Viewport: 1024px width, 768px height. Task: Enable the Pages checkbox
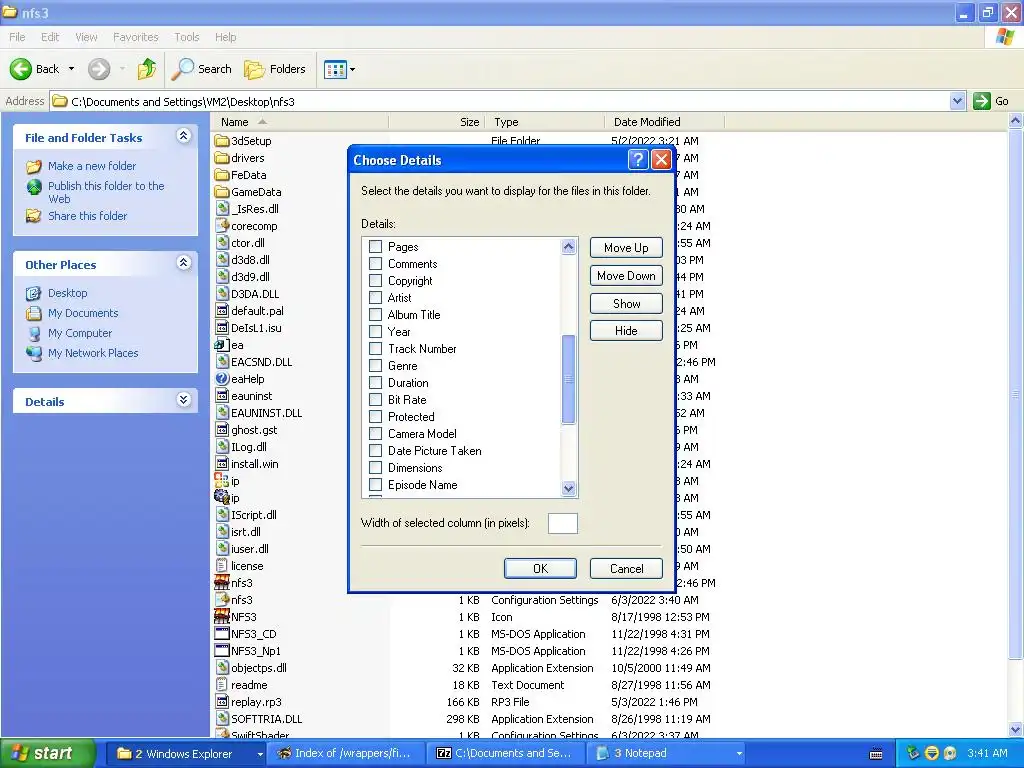376,247
